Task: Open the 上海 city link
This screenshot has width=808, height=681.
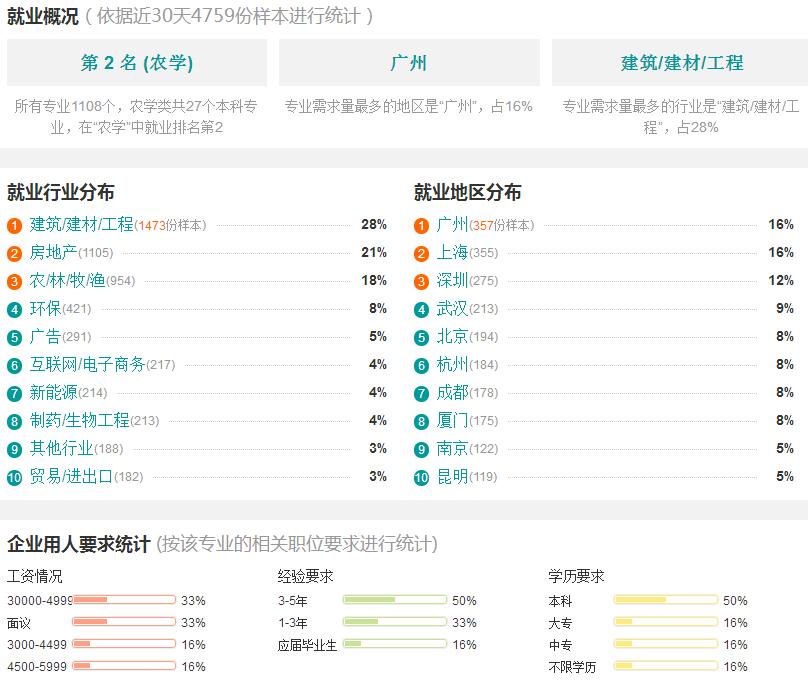Action: [452, 252]
